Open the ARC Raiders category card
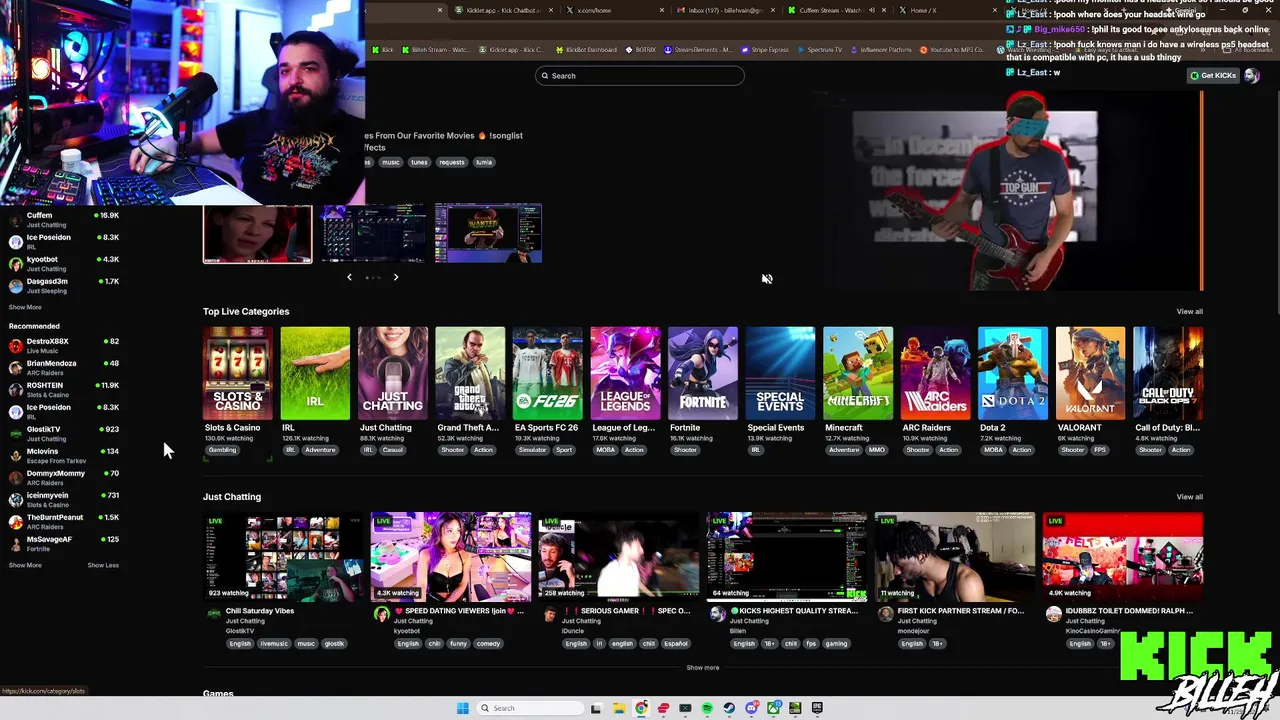The image size is (1280, 720). pyautogui.click(x=935, y=373)
